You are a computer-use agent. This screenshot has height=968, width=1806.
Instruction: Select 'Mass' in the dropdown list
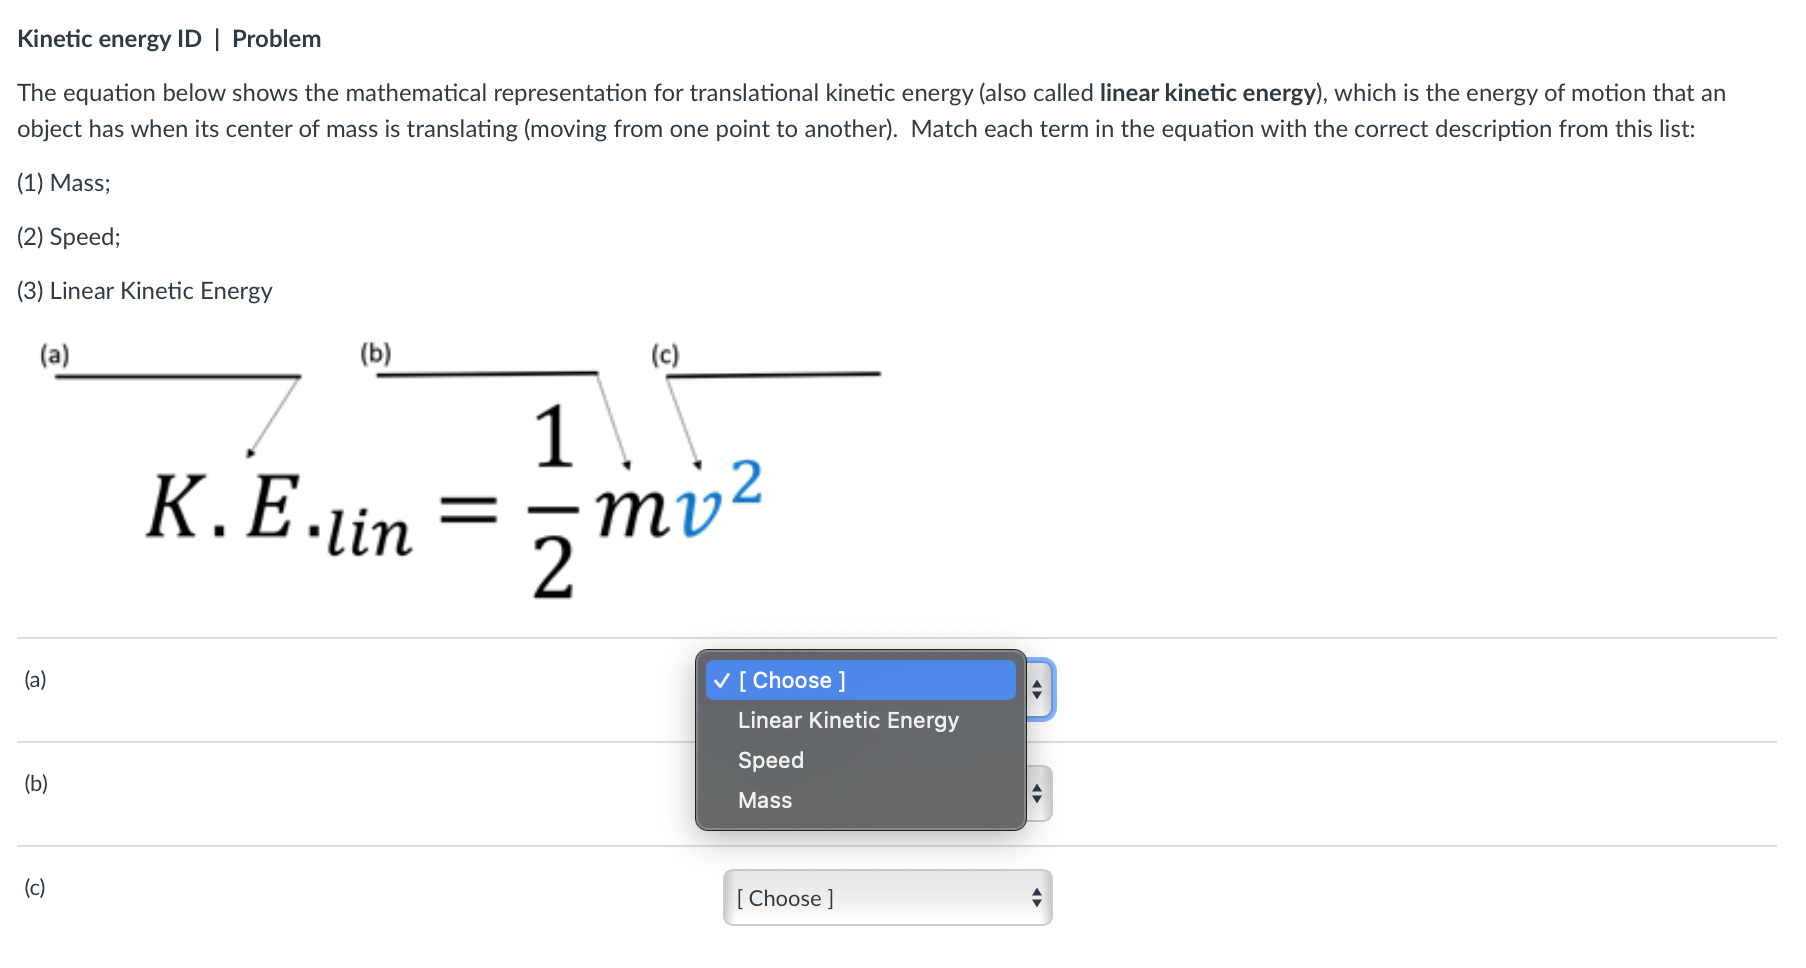(x=765, y=798)
